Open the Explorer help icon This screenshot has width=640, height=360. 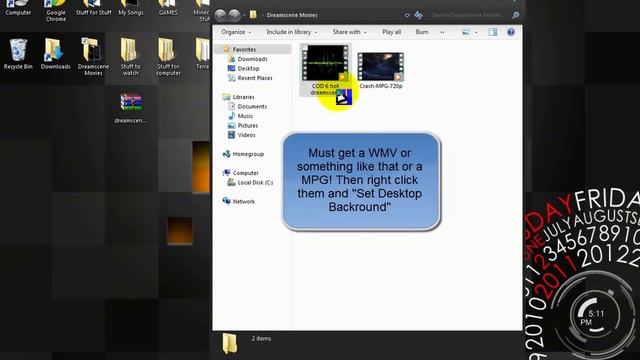pyautogui.click(x=511, y=32)
